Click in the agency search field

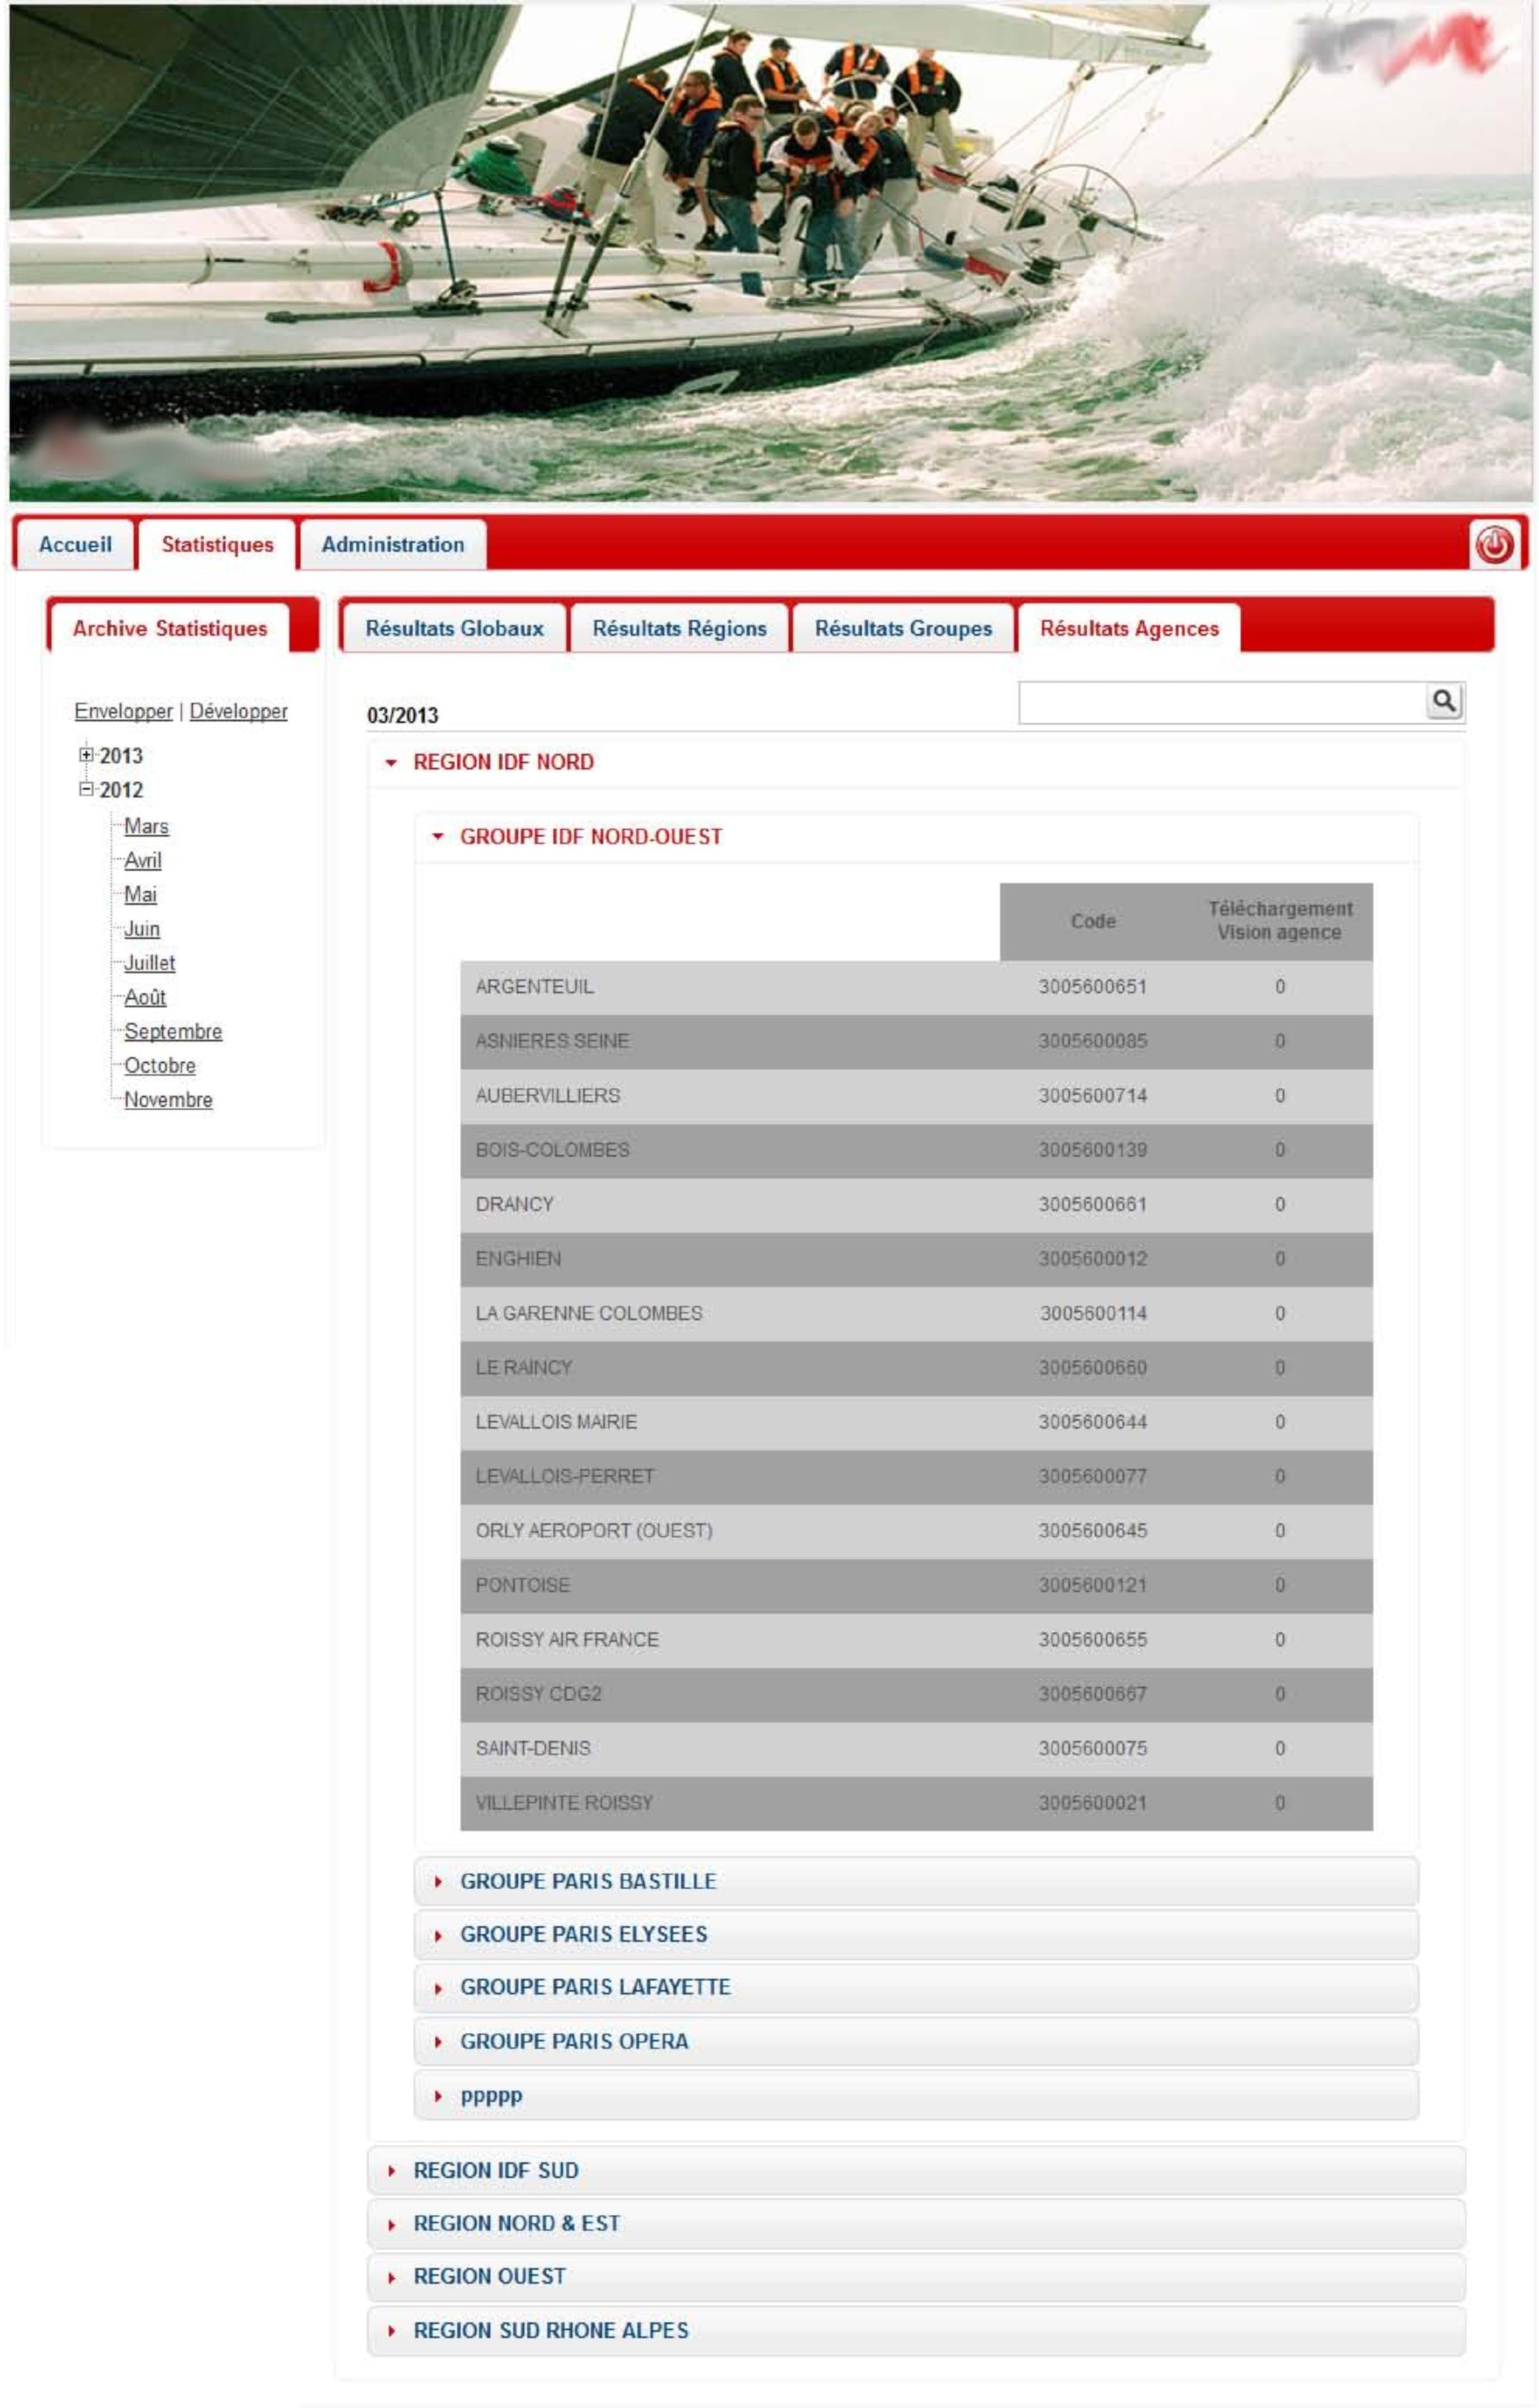[x=1222, y=702]
